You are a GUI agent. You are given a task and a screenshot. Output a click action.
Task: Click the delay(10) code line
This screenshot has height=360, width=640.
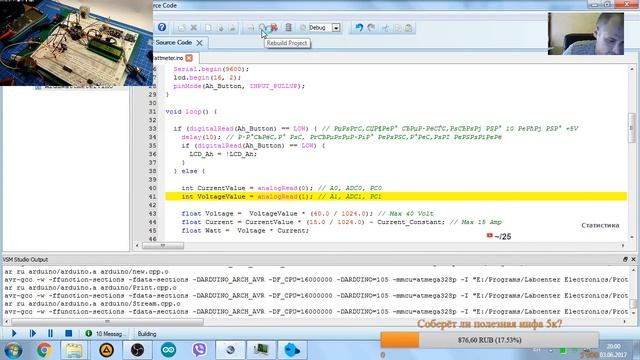pyautogui.click(x=202, y=137)
